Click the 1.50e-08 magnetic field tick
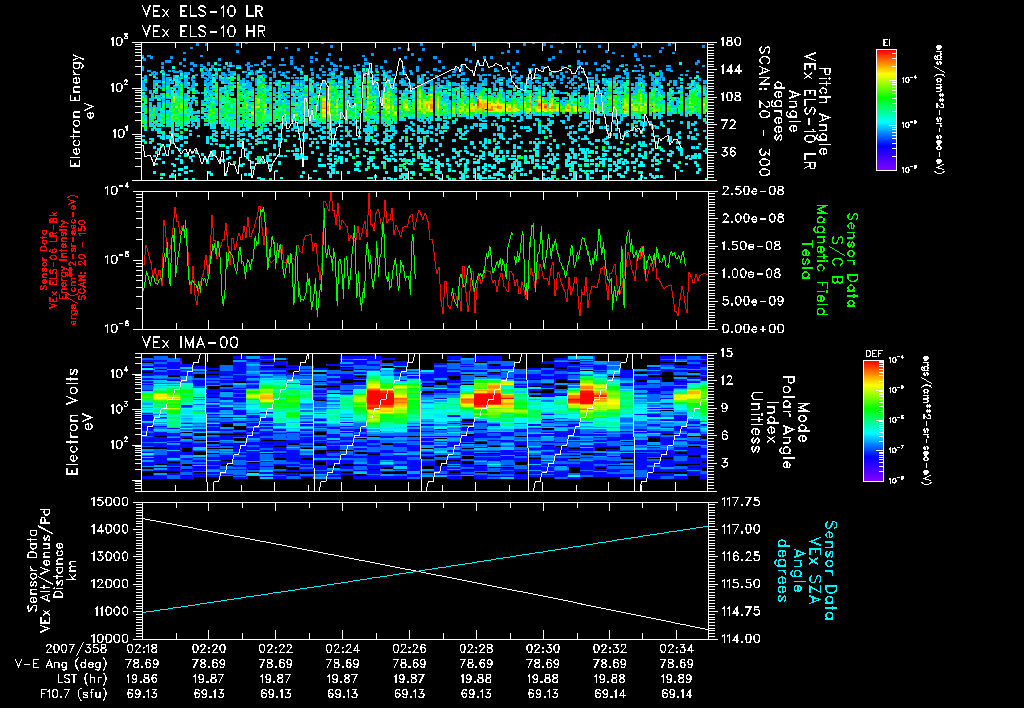Viewport: 1024px width, 708px height. point(752,246)
